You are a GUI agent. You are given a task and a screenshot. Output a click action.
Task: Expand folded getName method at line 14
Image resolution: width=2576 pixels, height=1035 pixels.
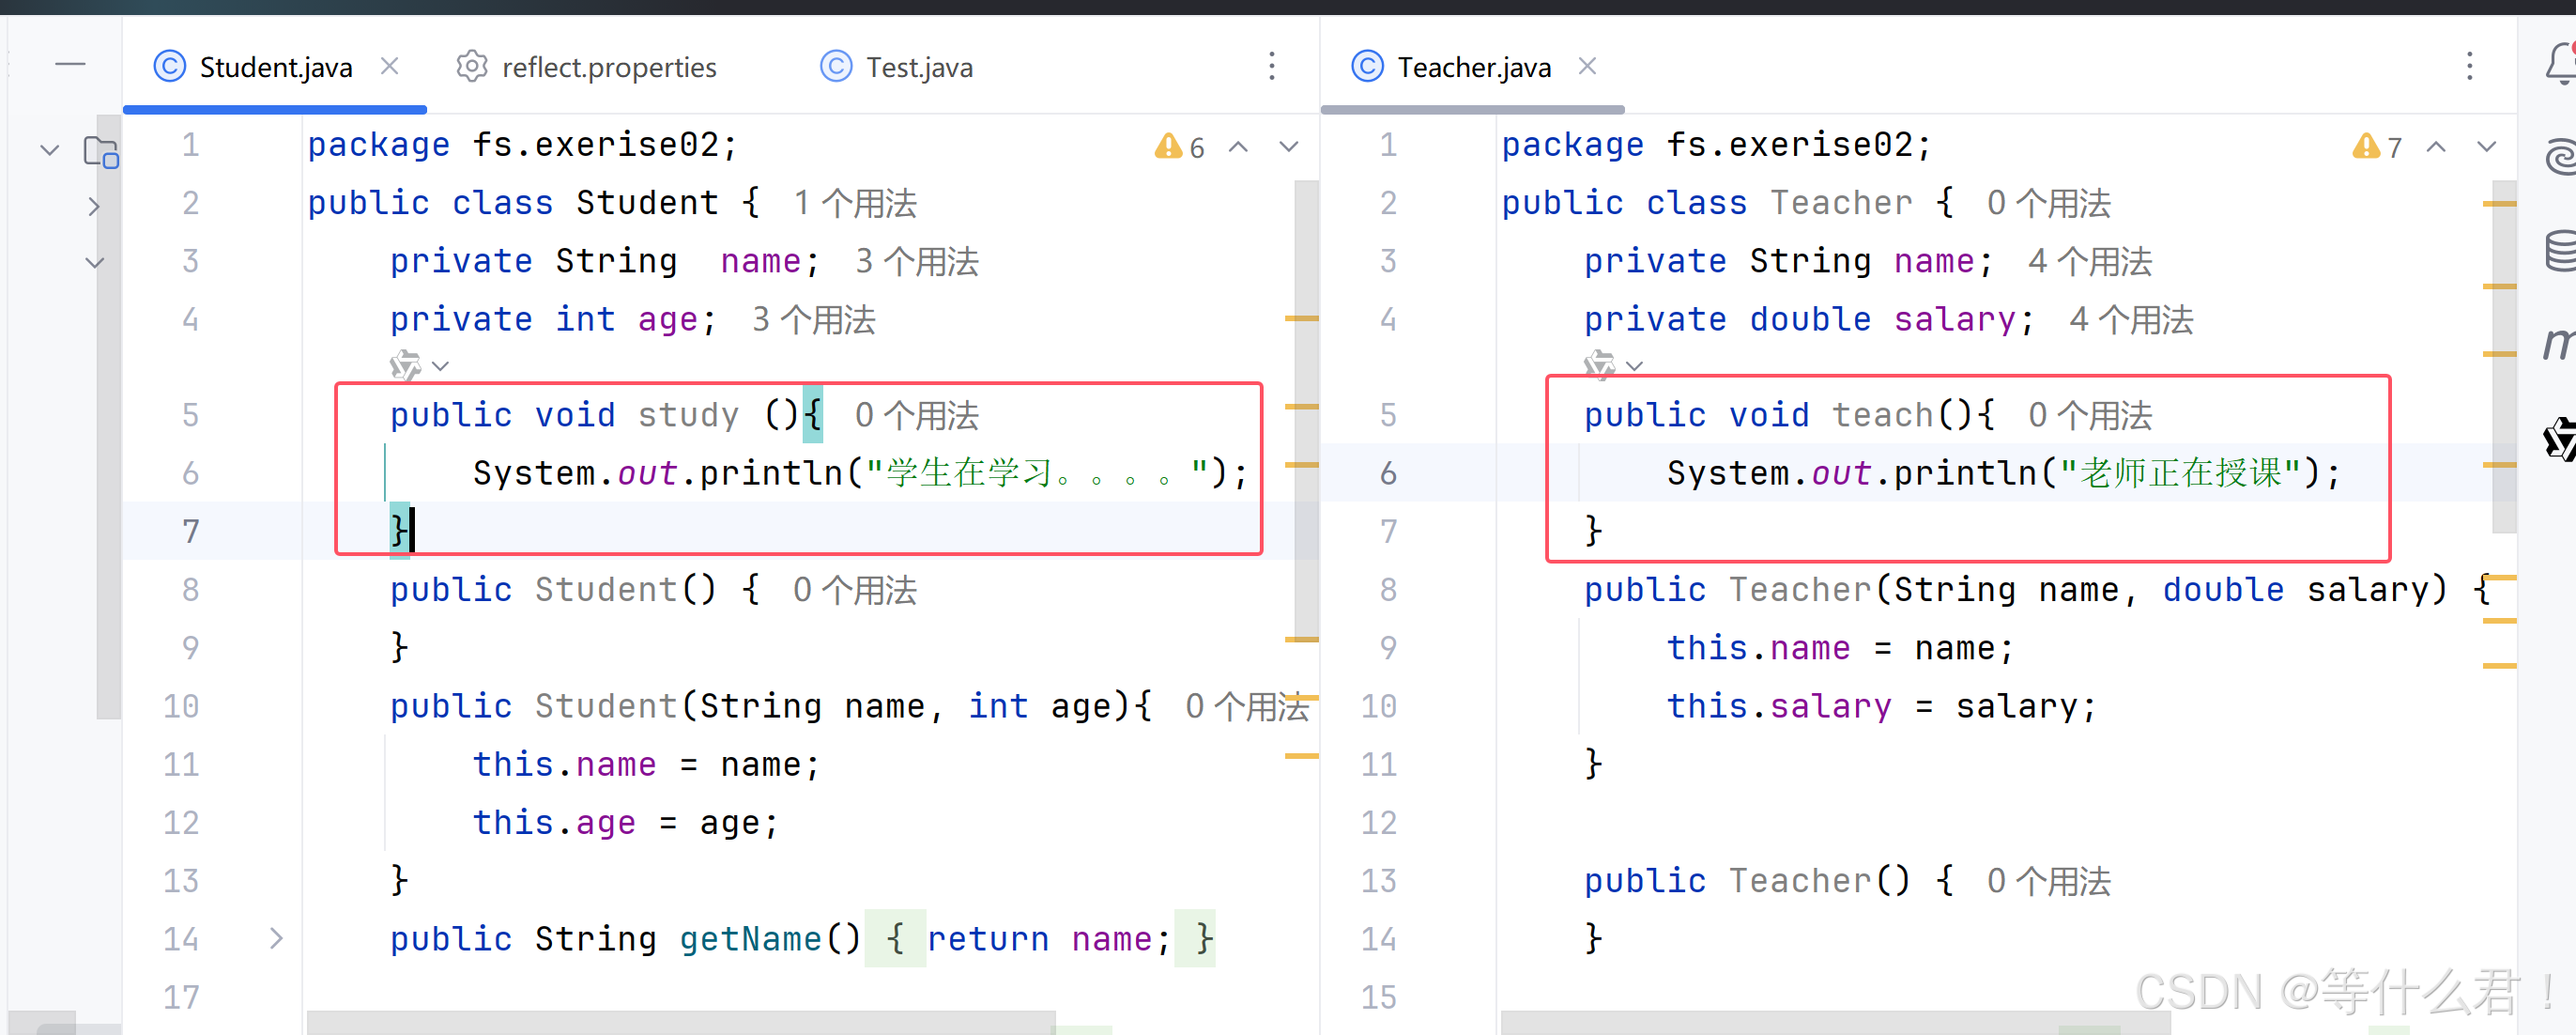tap(276, 938)
